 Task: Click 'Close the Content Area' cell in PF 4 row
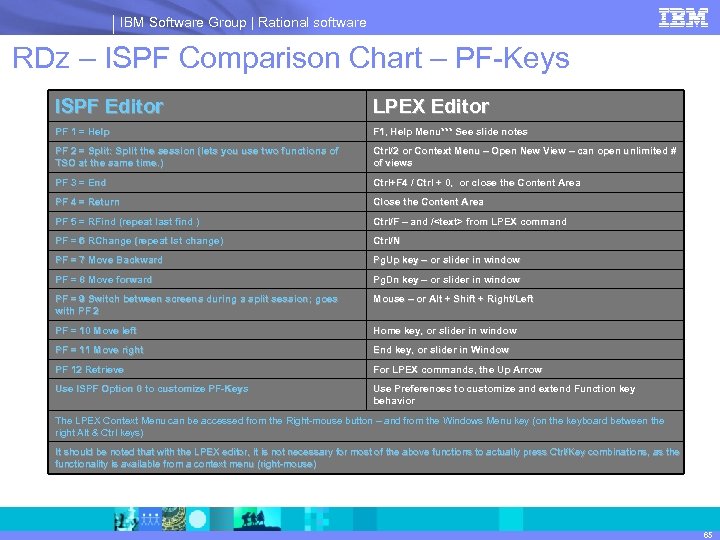[525, 202]
